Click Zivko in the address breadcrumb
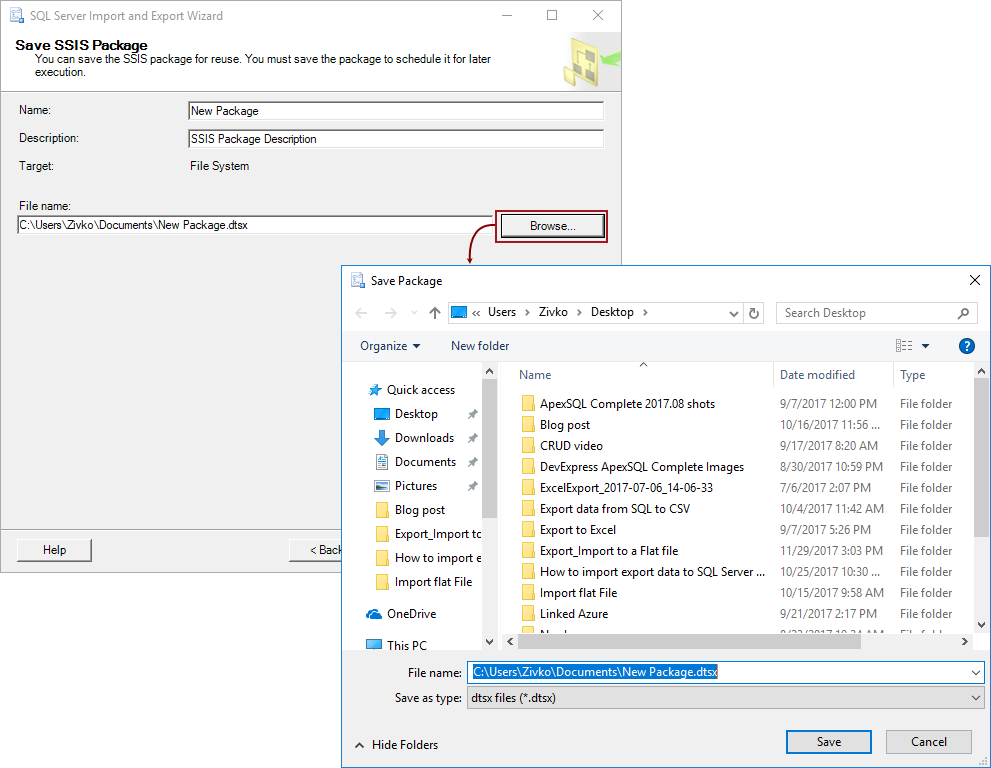 553,312
